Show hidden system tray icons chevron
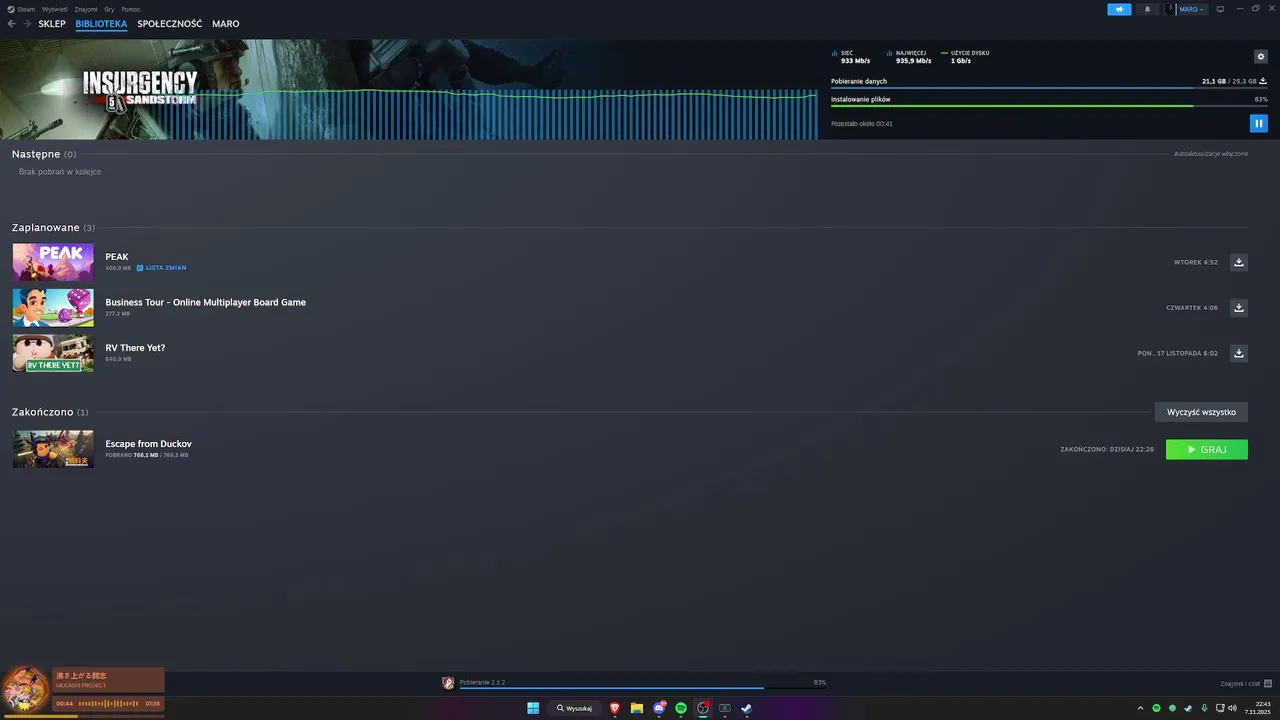 tap(1141, 708)
